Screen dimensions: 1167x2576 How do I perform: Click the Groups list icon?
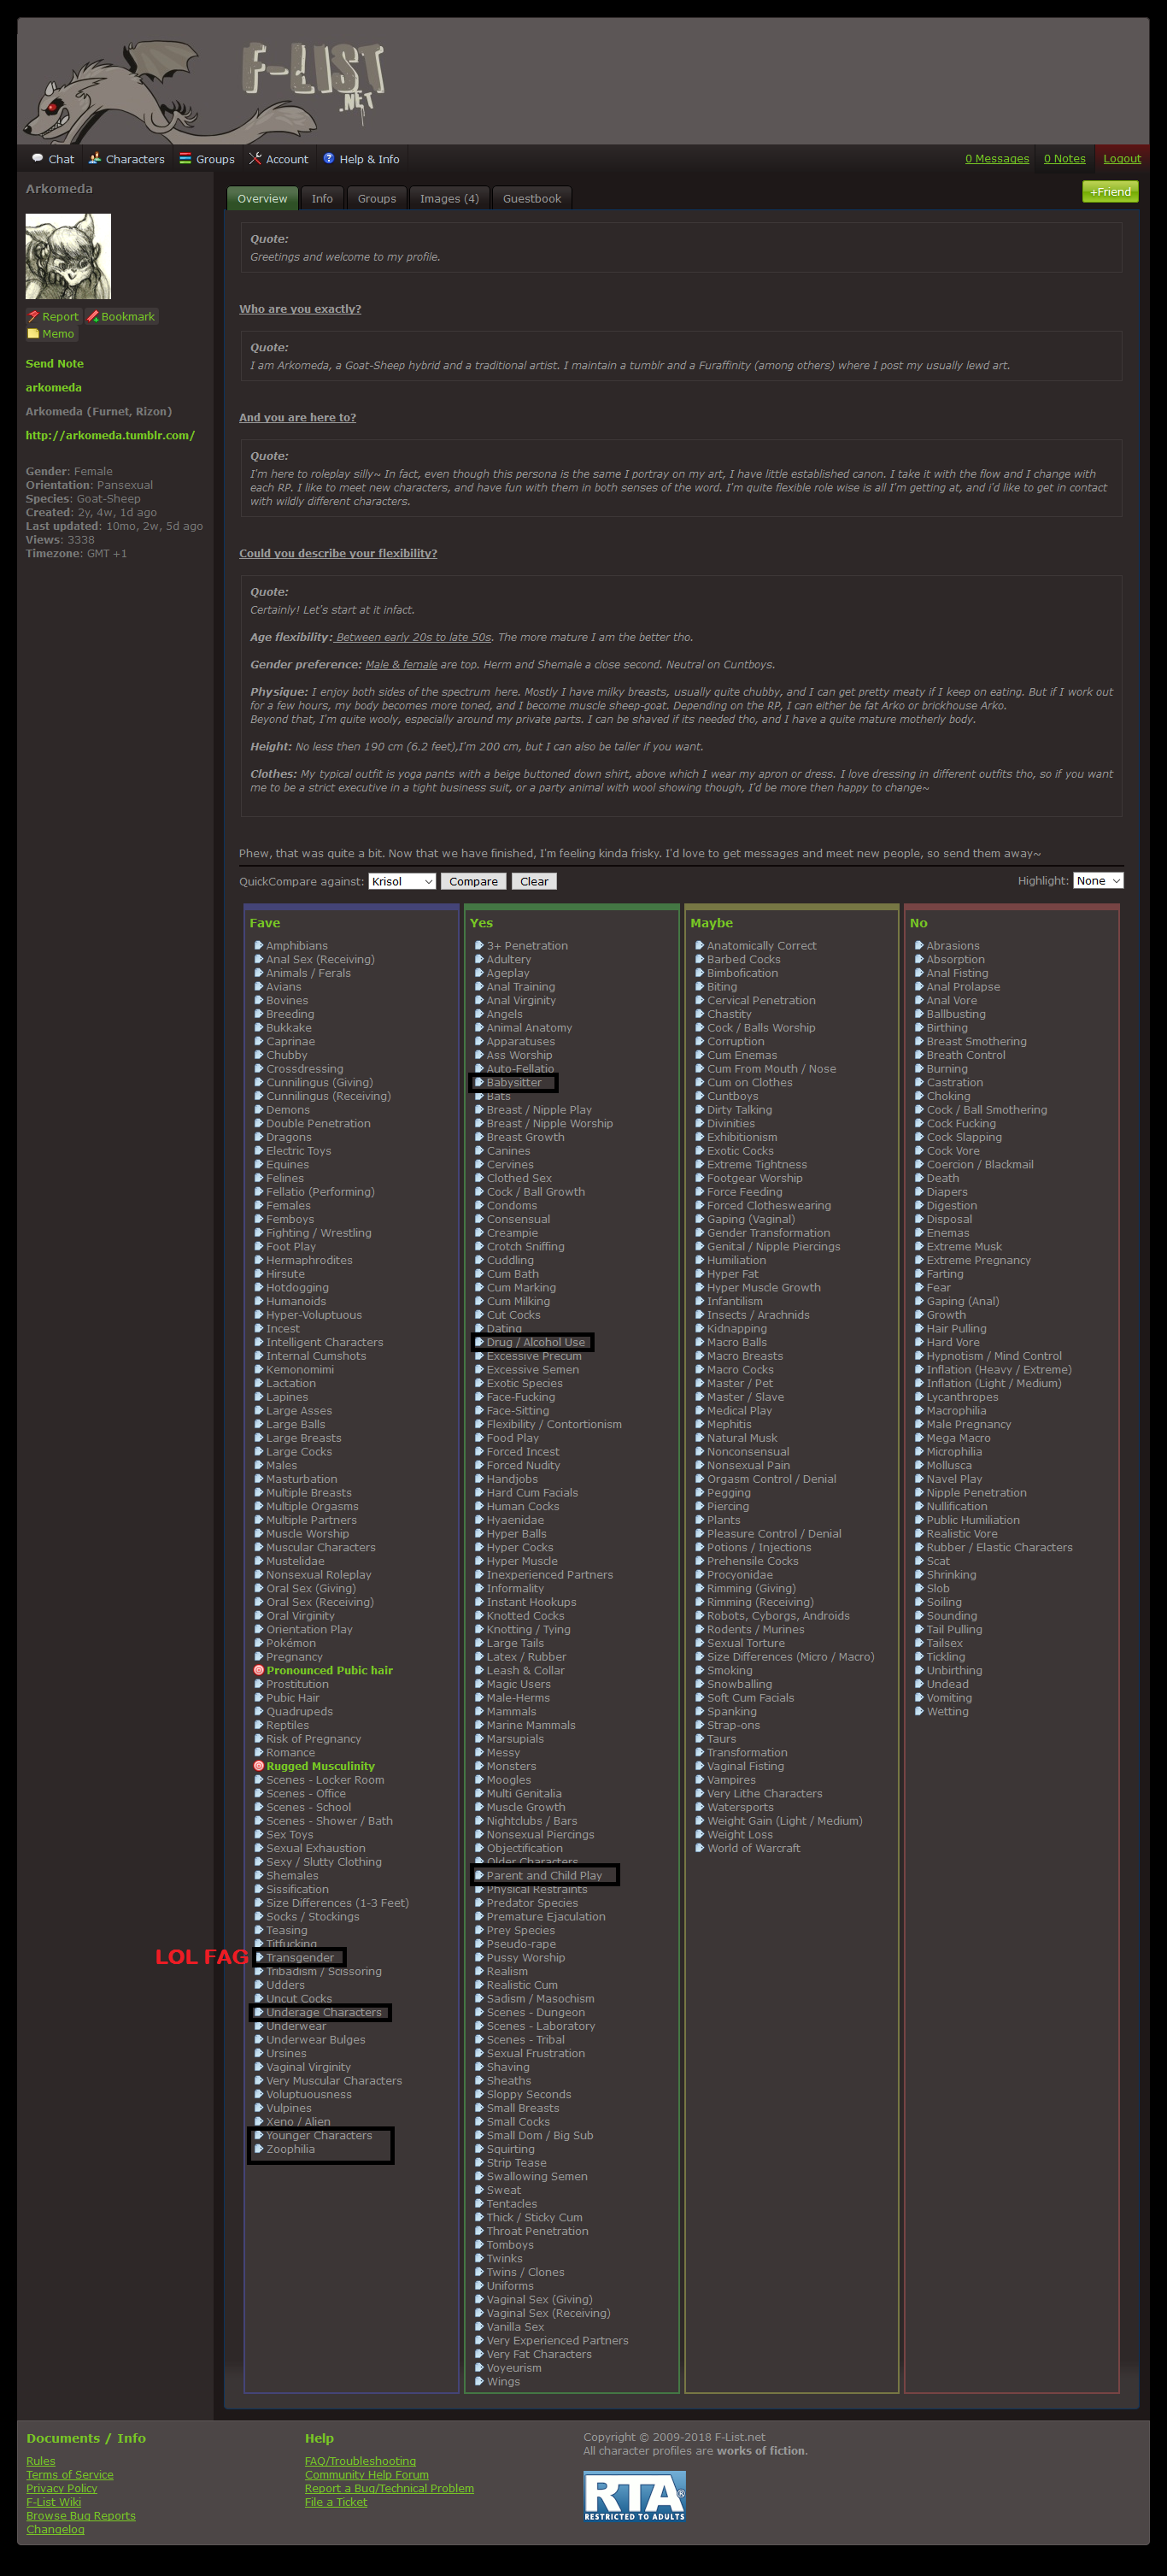(185, 158)
